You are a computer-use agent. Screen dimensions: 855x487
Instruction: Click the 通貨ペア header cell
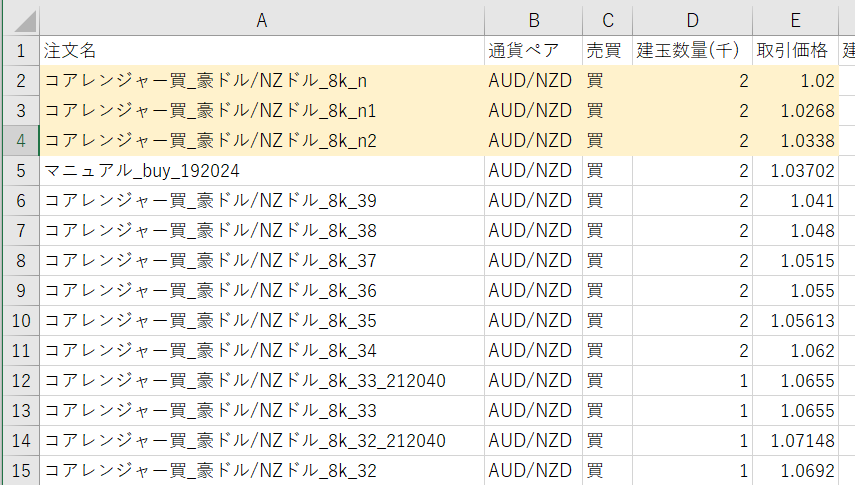pos(534,51)
